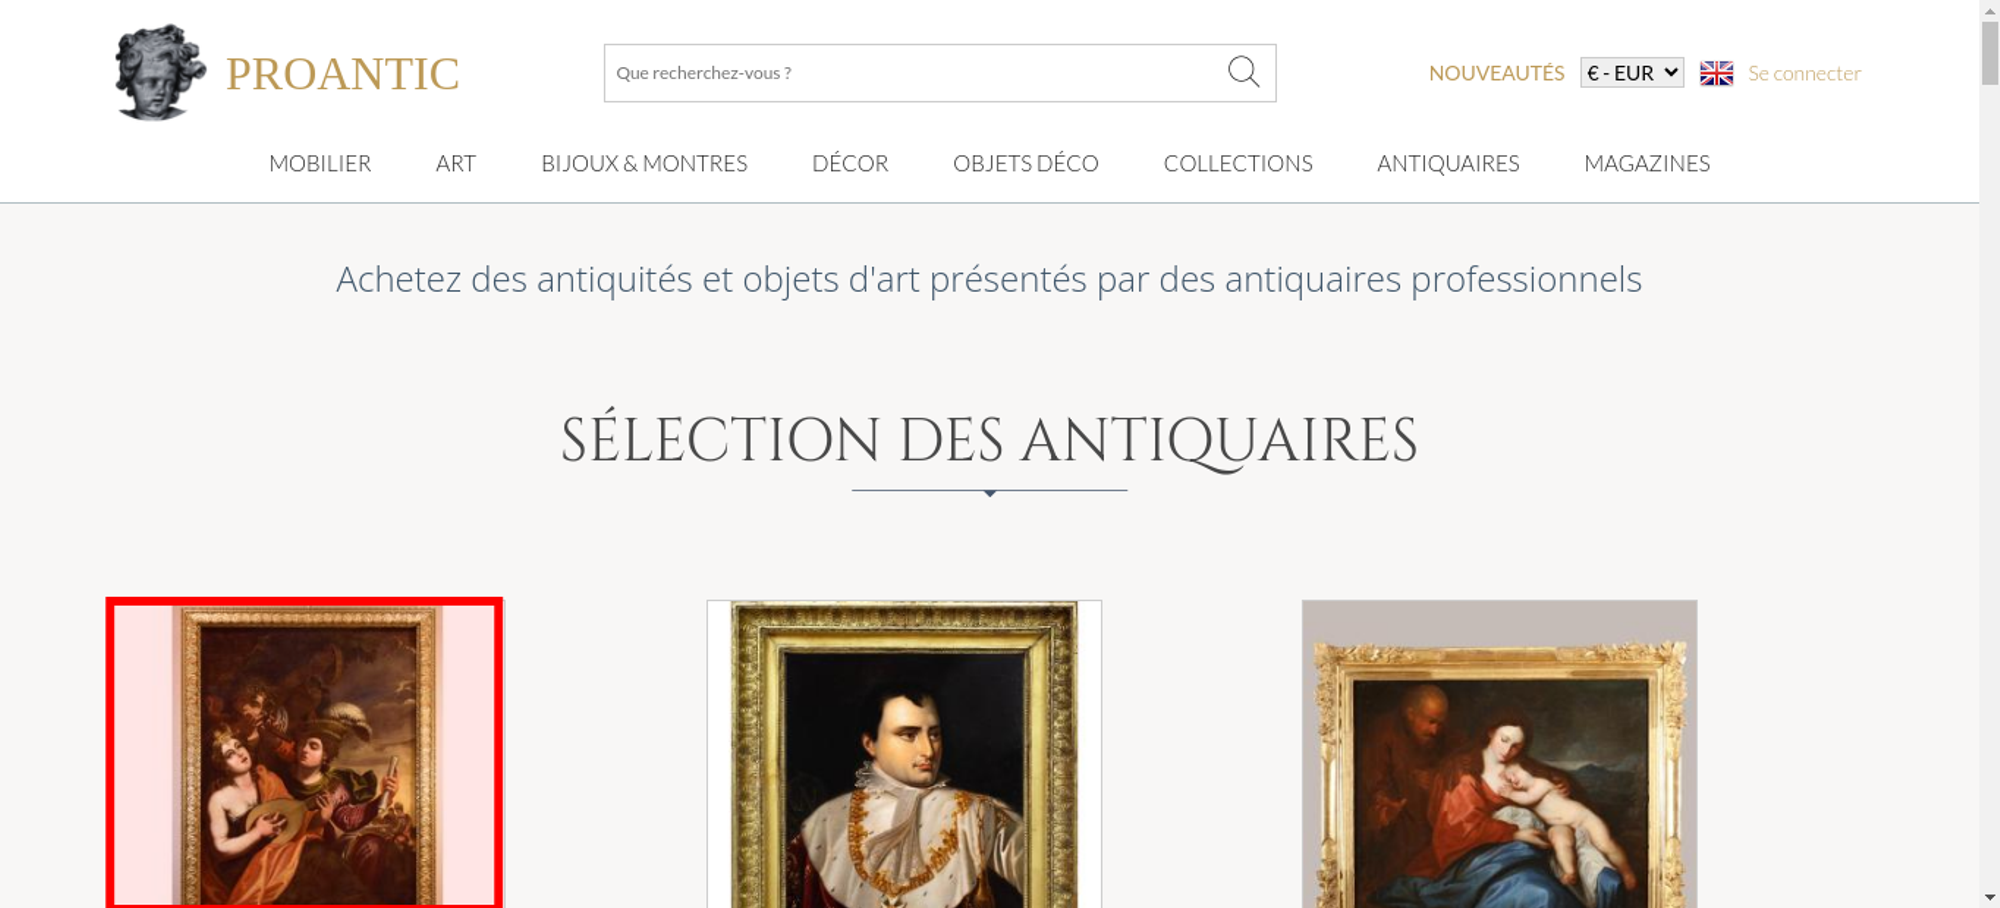The width and height of the screenshot is (2000, 908).
Task: Click into the 'Que recherchez-vous ?' search field
Action: point(915,73)
